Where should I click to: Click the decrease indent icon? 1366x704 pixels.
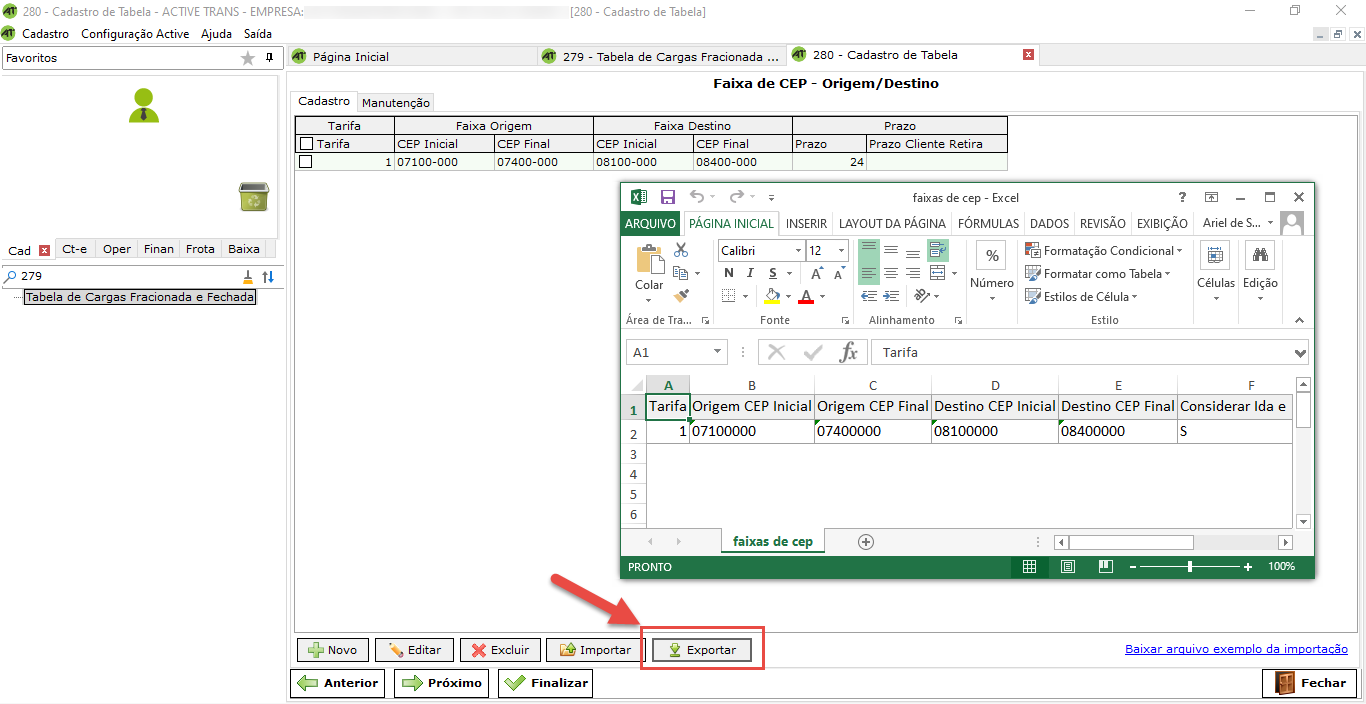pos(868,296)
